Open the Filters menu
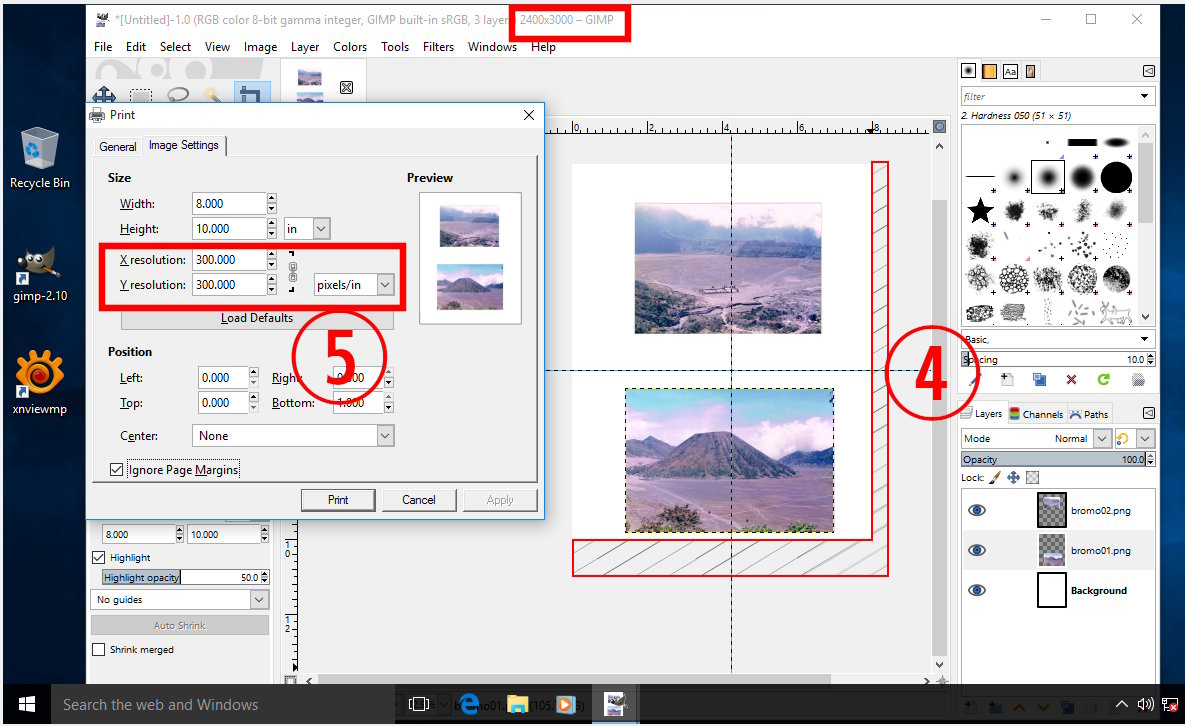This screenshot has width=1185, height=726. (x=438, y=47)
